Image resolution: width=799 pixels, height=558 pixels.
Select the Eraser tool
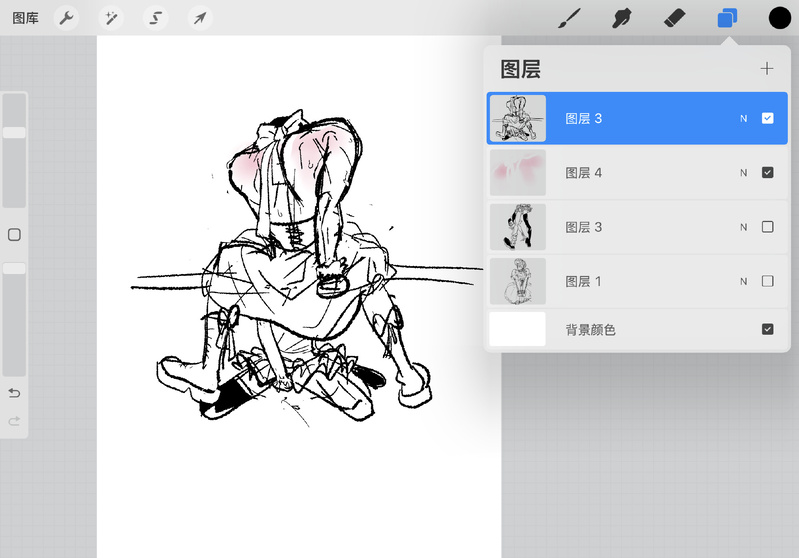pyautogui.click(x=675, y=18)
